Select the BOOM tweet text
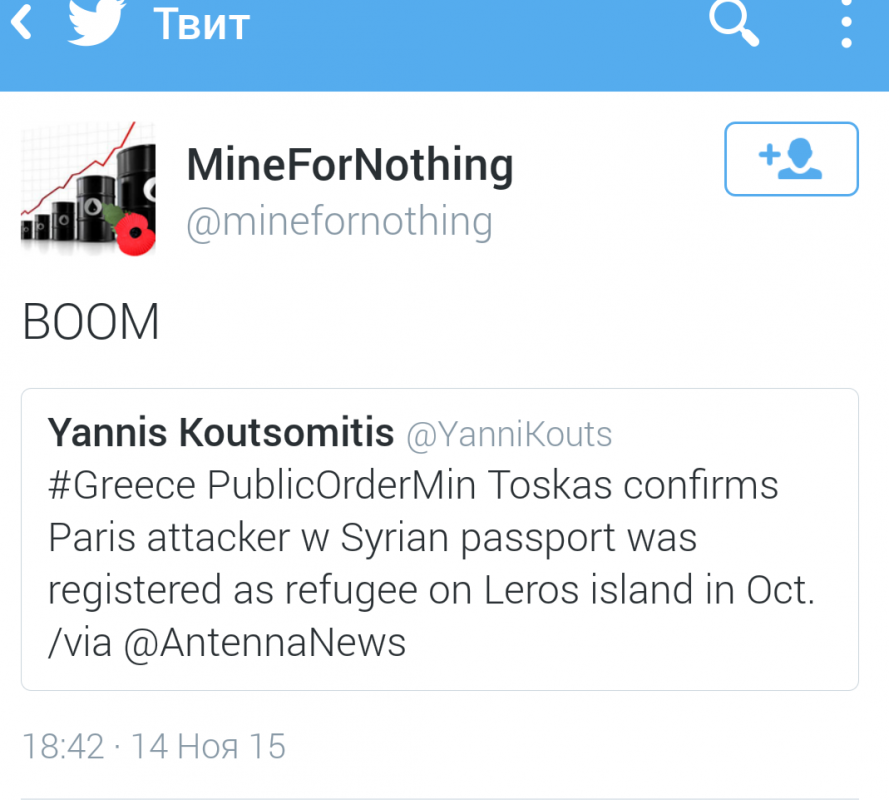The width and height of the screenshot is (889, 800). (x=91, y=323)
